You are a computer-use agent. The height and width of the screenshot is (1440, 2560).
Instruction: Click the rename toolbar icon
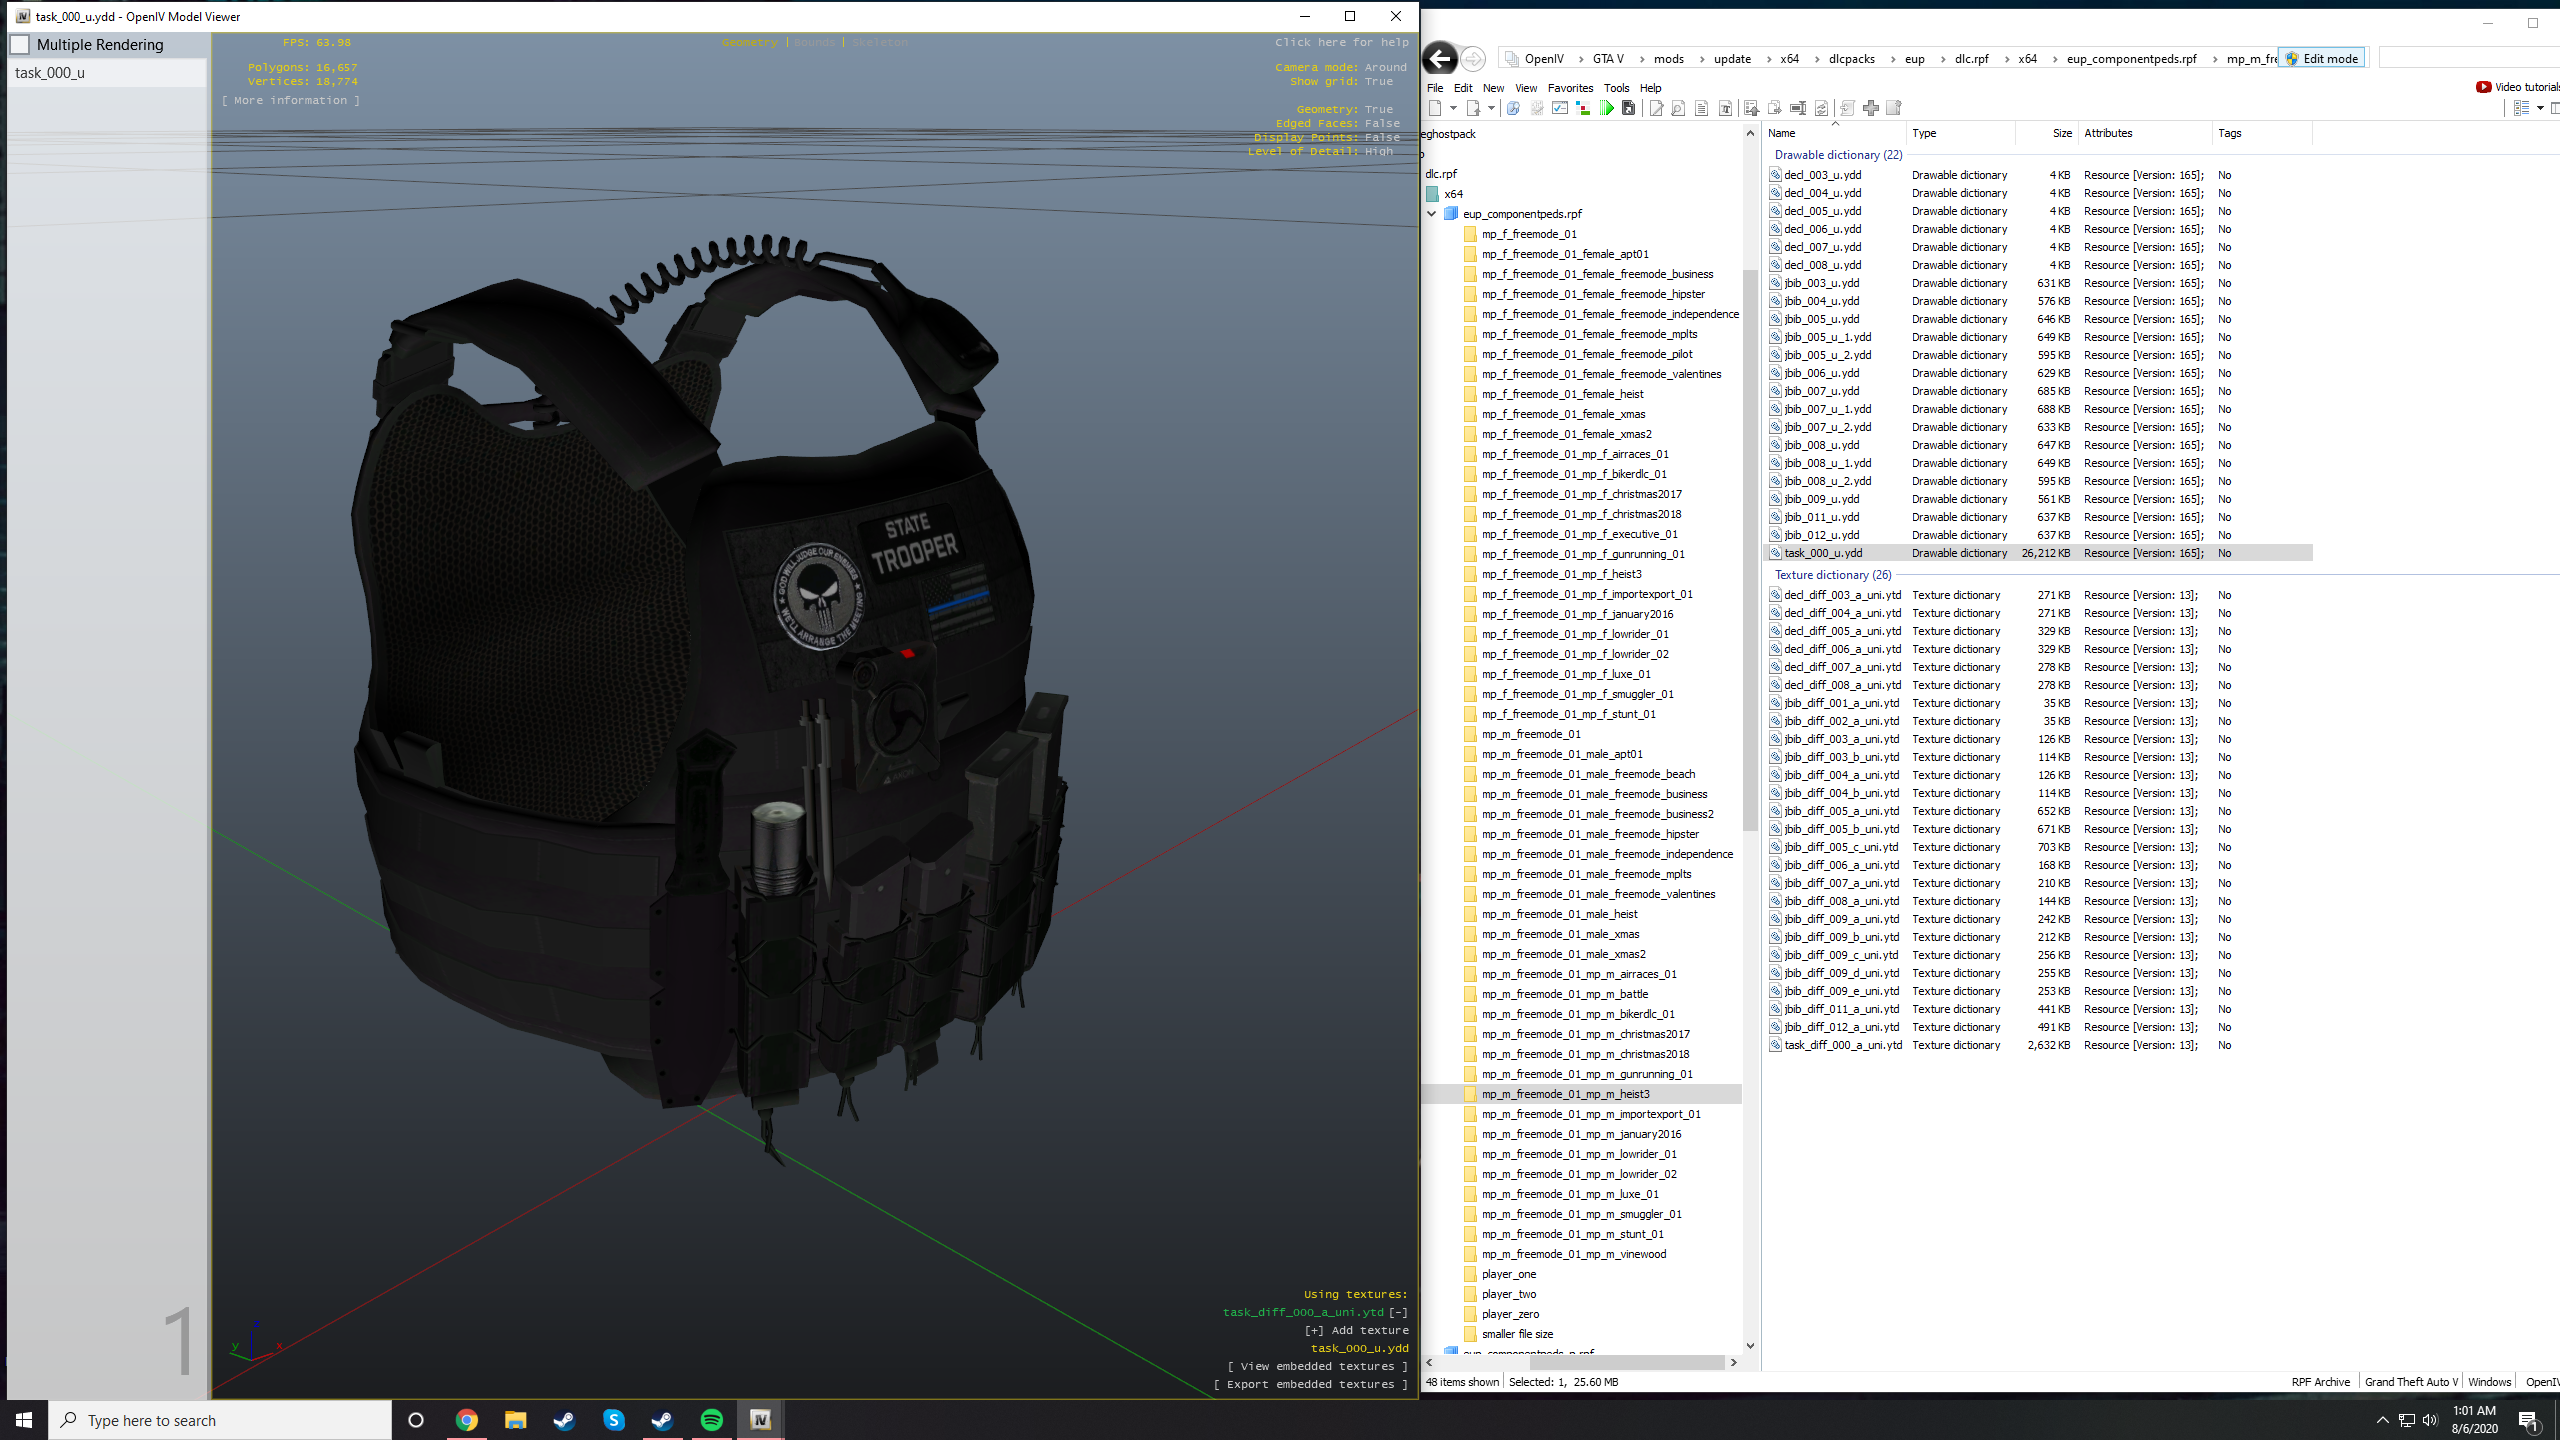(1797, 108)
